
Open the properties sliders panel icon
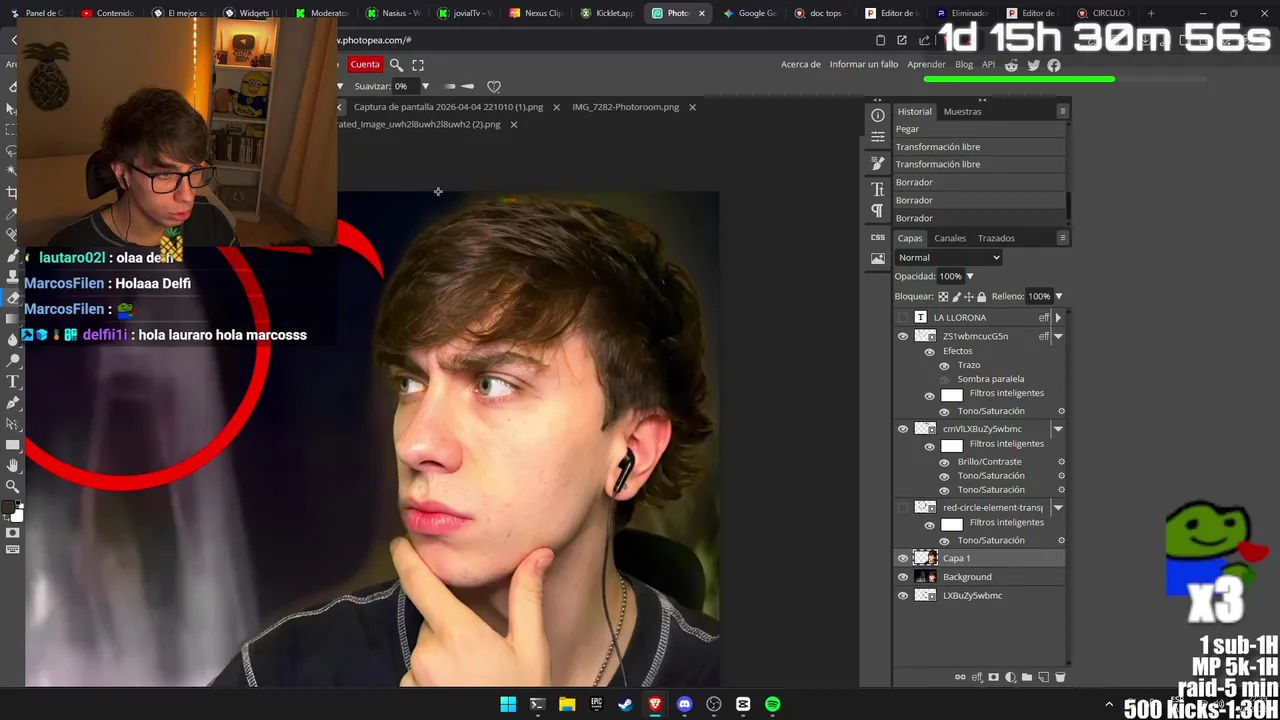pos(878,137)
